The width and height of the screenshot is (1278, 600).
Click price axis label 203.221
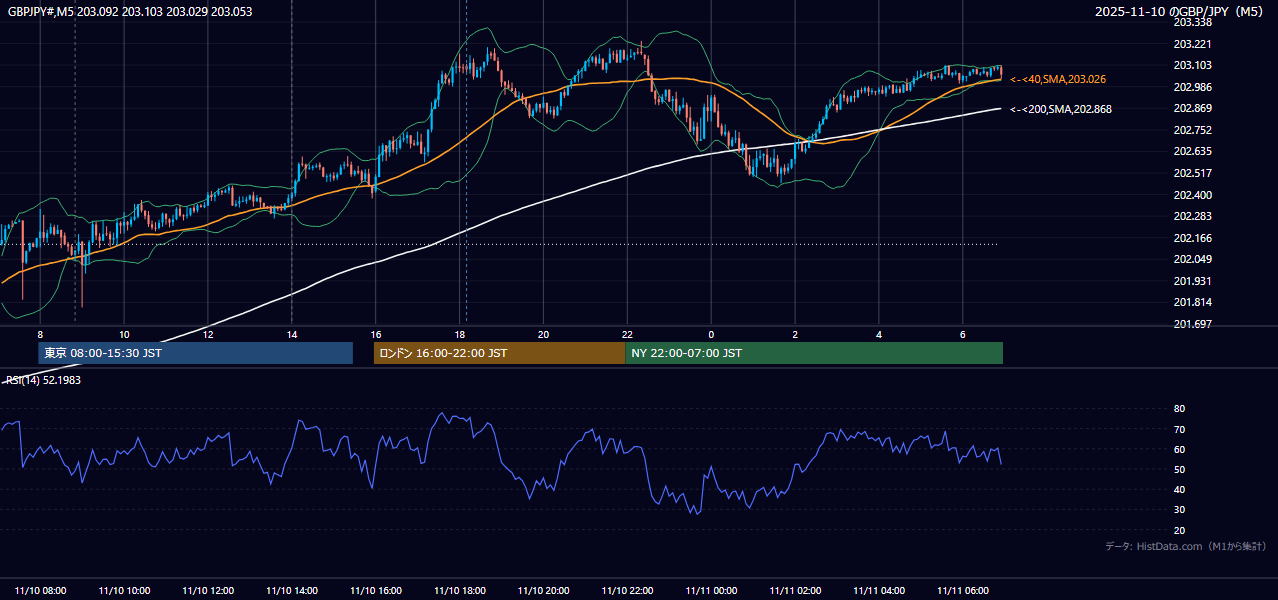coord(1192,44)
